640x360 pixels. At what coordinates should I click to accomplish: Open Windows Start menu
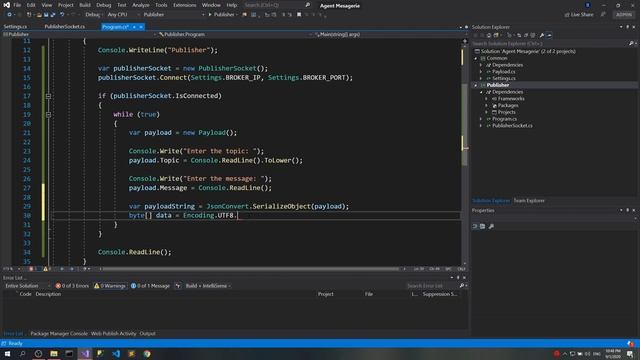click(7, 353)
